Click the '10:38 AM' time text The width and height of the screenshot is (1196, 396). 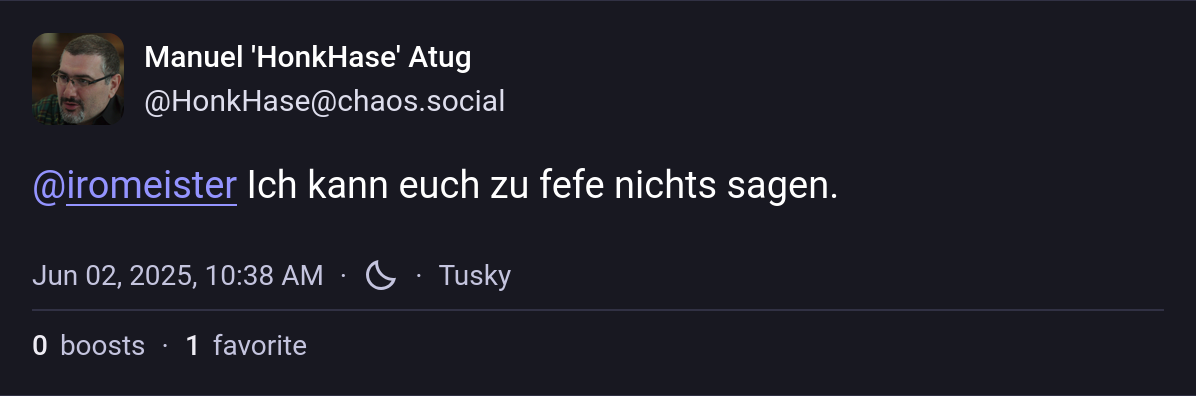(x=264, y=275)
